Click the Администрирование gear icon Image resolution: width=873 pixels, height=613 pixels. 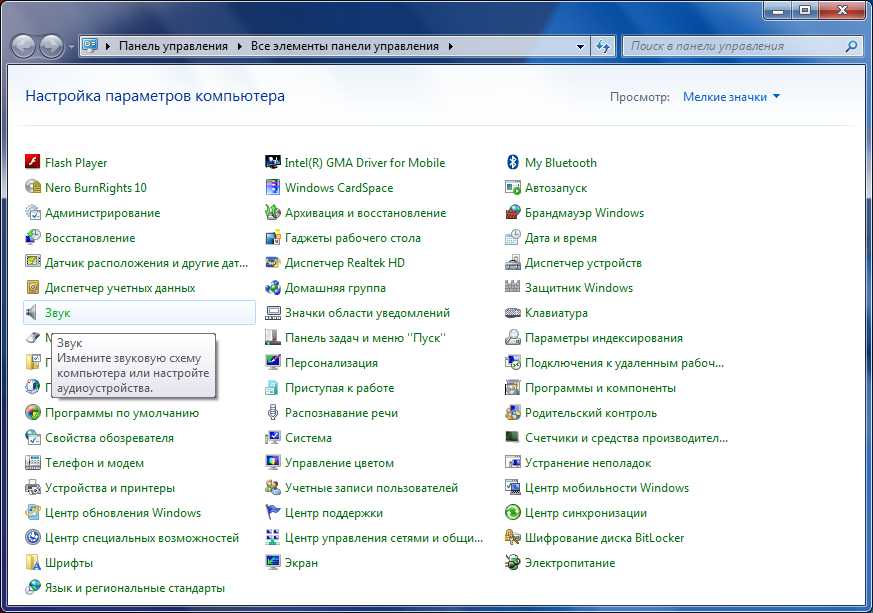point(33,212)
